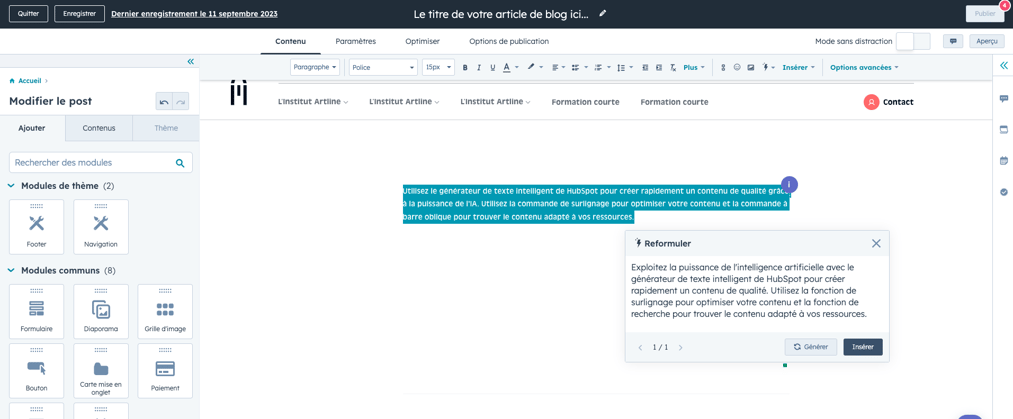Go to Accueil breadcrumb link

30,81
